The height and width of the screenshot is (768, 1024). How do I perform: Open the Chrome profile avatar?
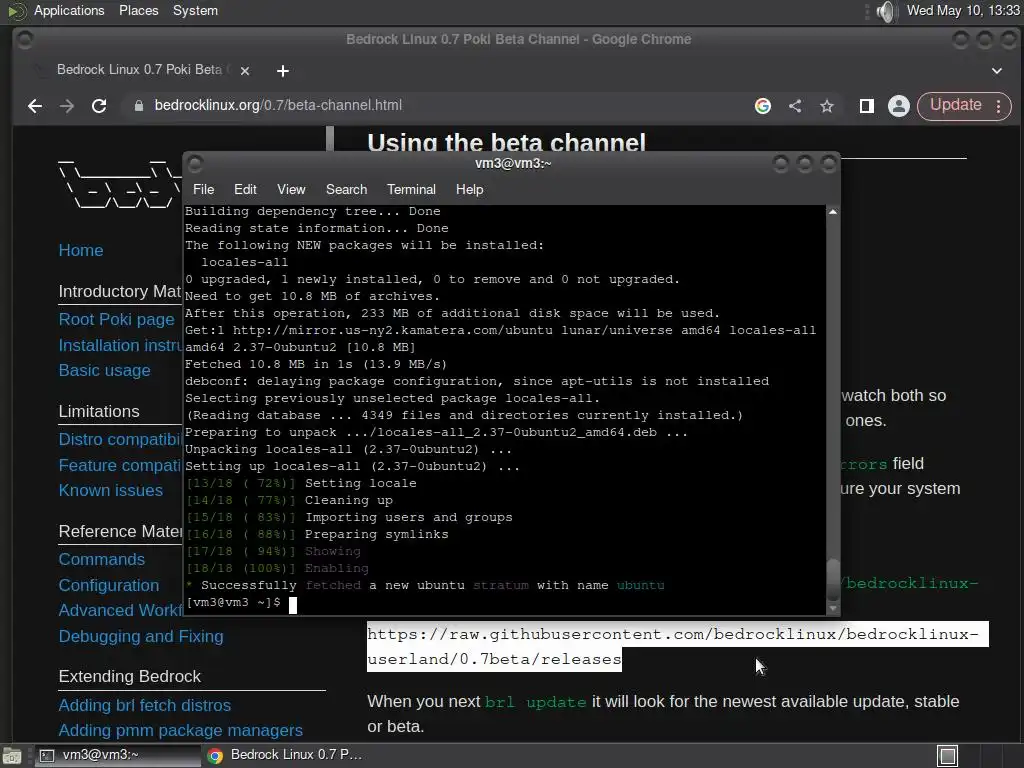point(899,106)
